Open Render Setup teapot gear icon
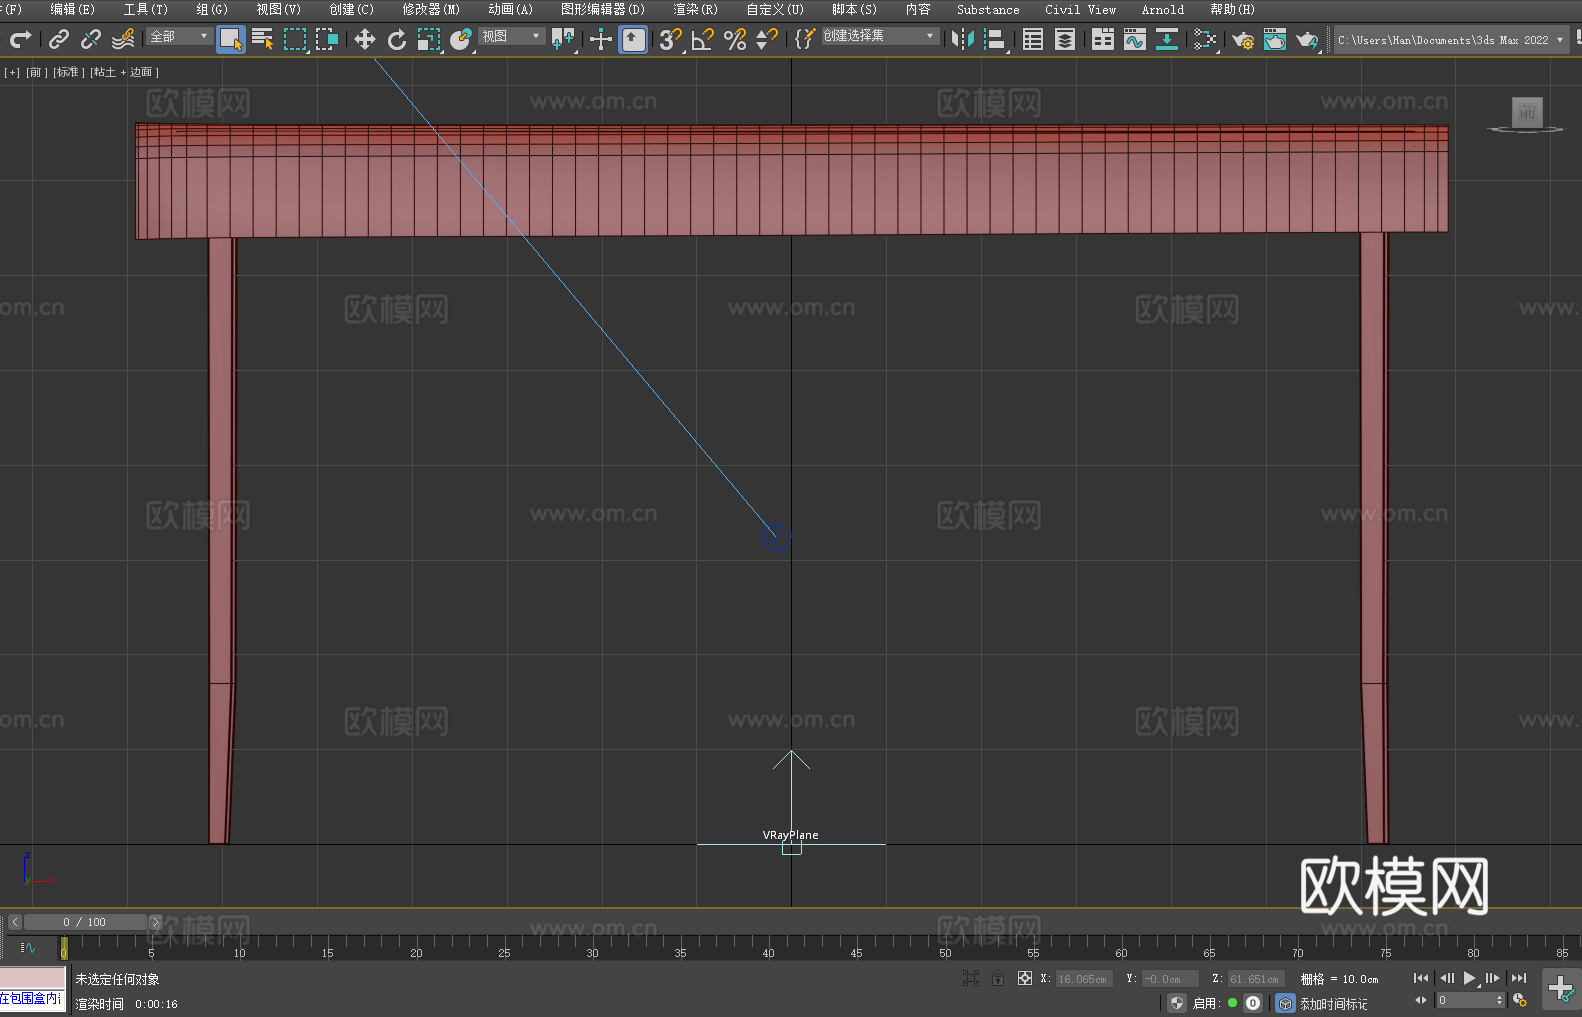Viewport: 1582px width, 1017px height. pyautogui.click(x=1243, y=39)
